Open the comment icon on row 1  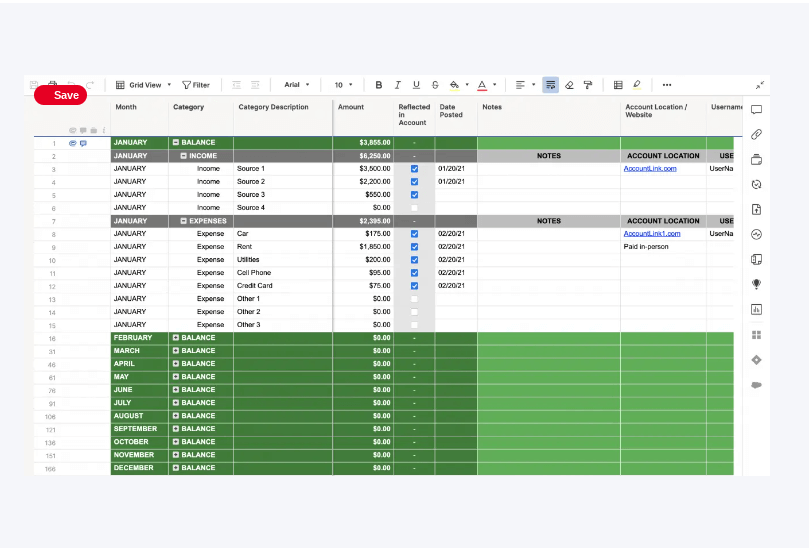click(83, 143)
